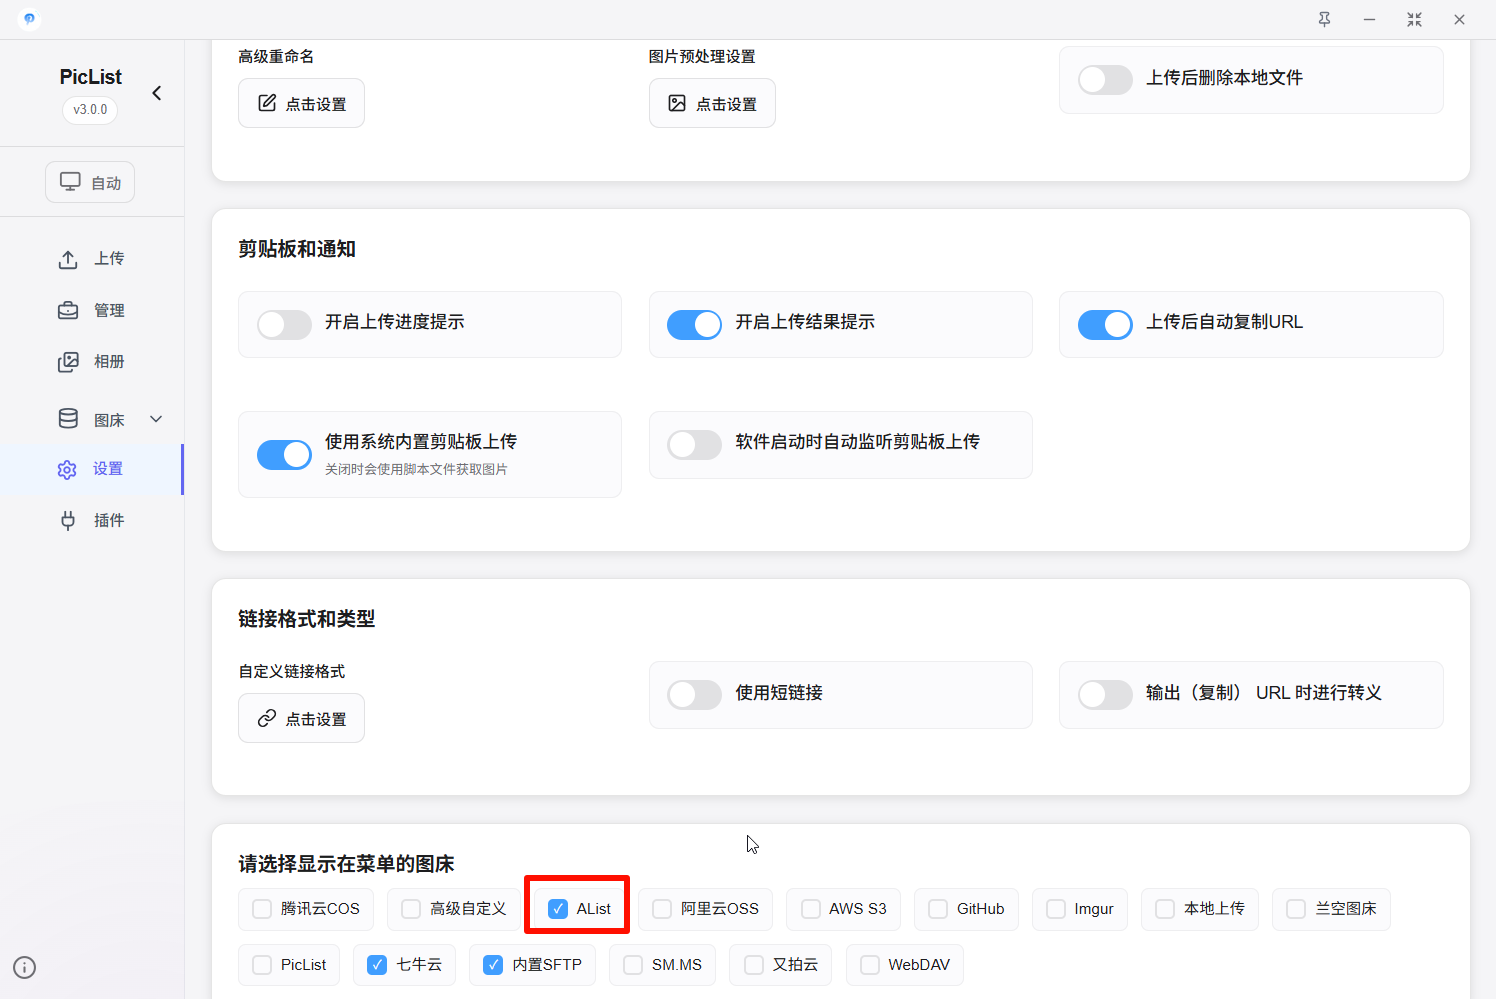Open the theme mode selector labeled 自动
The width and height of the screenshot is (1496, 999).
(90, 183)
